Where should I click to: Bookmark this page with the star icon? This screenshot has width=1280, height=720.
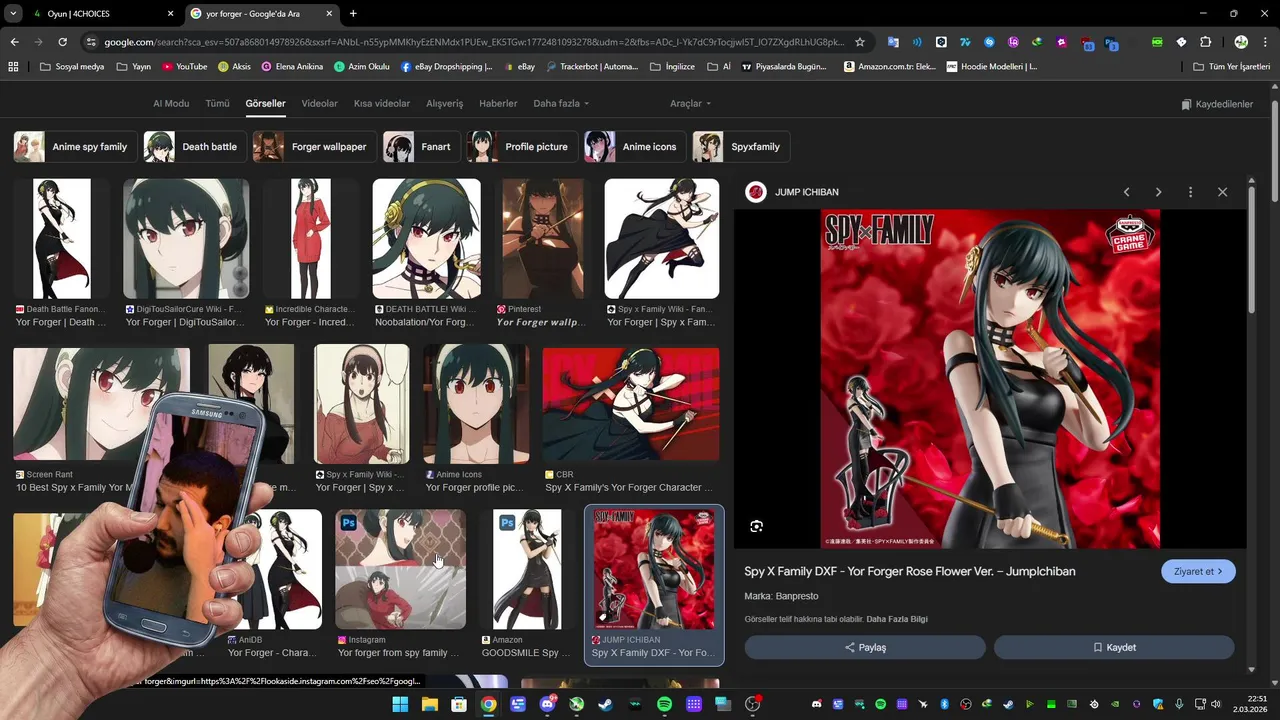(x=859, y=42)
